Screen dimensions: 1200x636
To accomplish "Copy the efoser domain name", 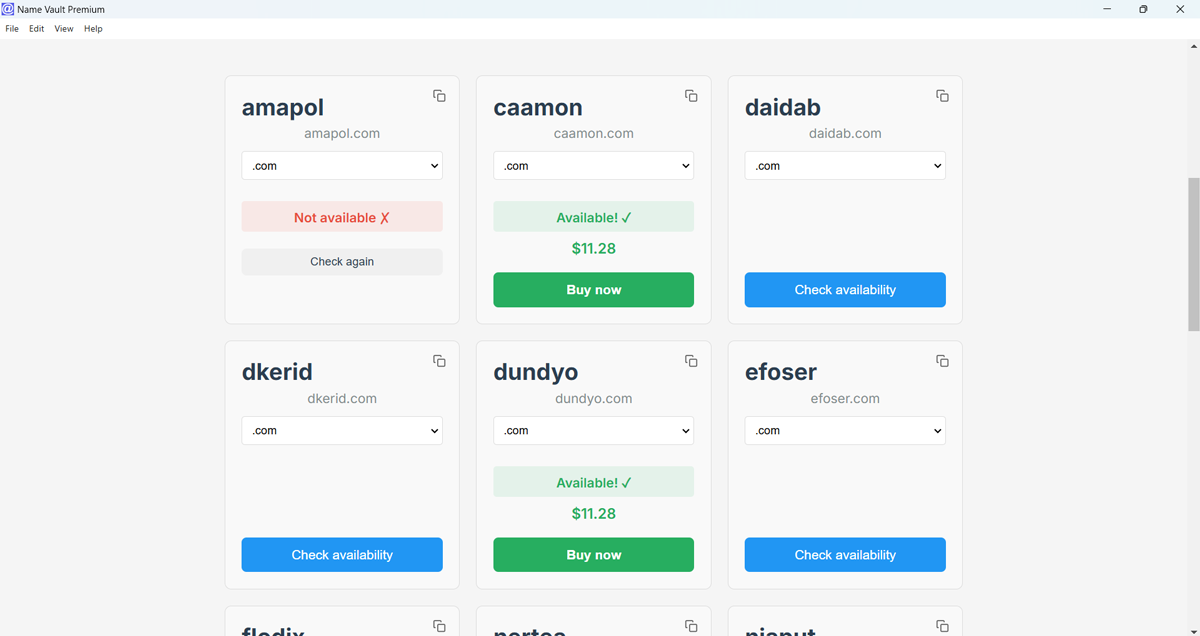I will point(942,361).
